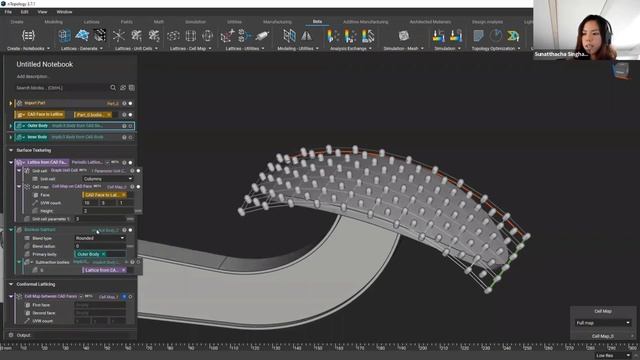Click the white cylinder lattice utilities icon
The height and width of the screenshot is (360, 640).
pyautogui.click(x=262, y=36)
